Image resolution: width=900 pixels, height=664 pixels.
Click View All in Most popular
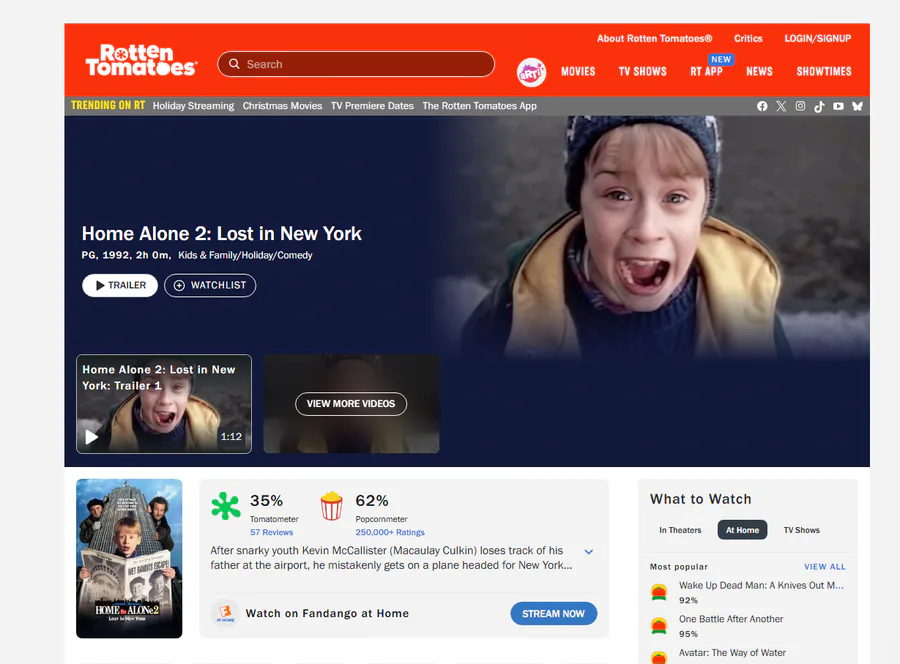(x=825, y=567)
